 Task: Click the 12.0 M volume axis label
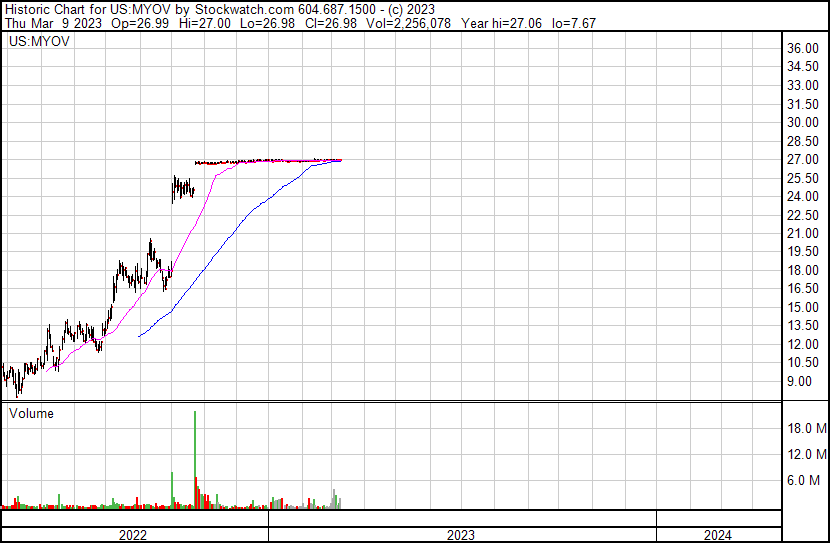tap(806, 454)
